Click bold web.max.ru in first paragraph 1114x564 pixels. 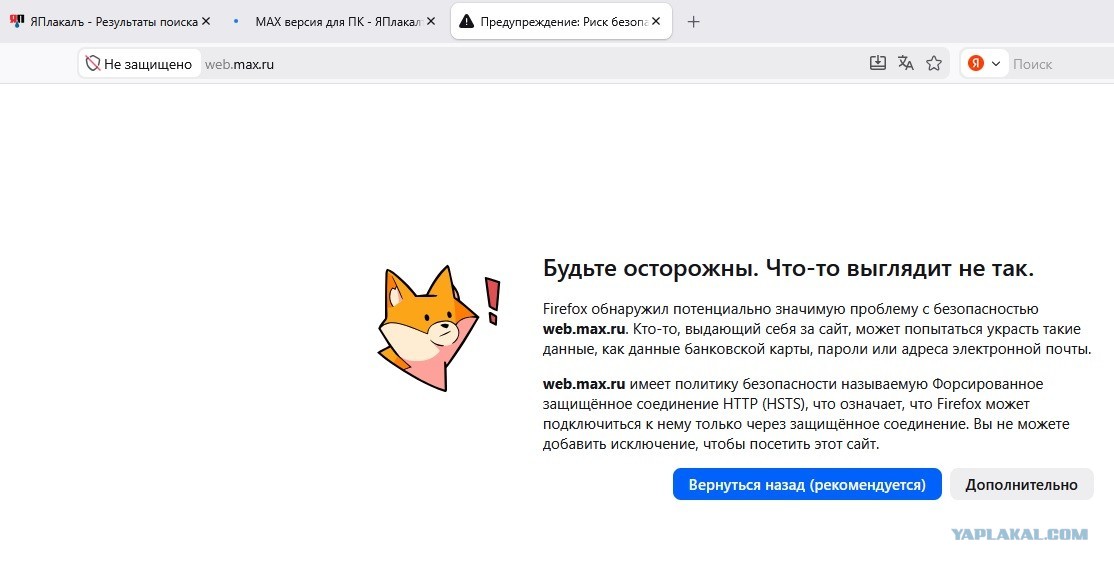click(584, 330)
